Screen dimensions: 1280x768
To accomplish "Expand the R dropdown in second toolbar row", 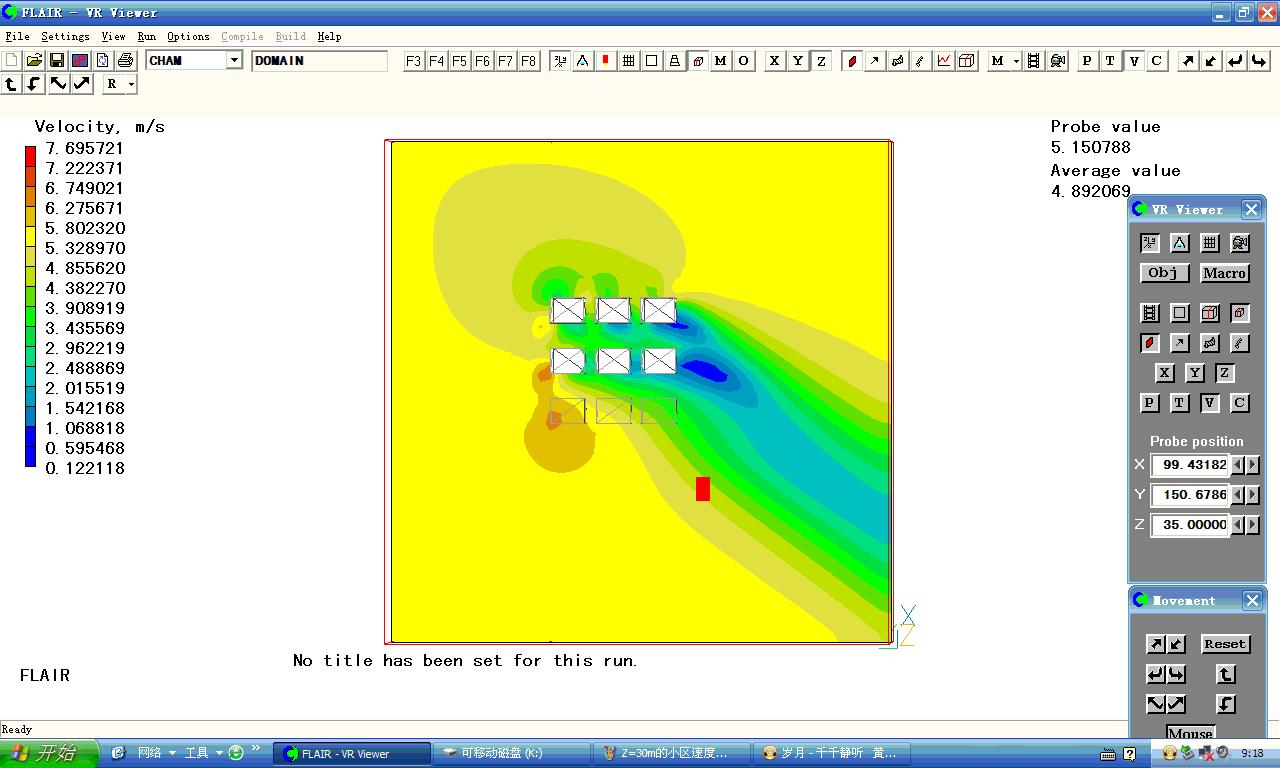I will 131,85.
